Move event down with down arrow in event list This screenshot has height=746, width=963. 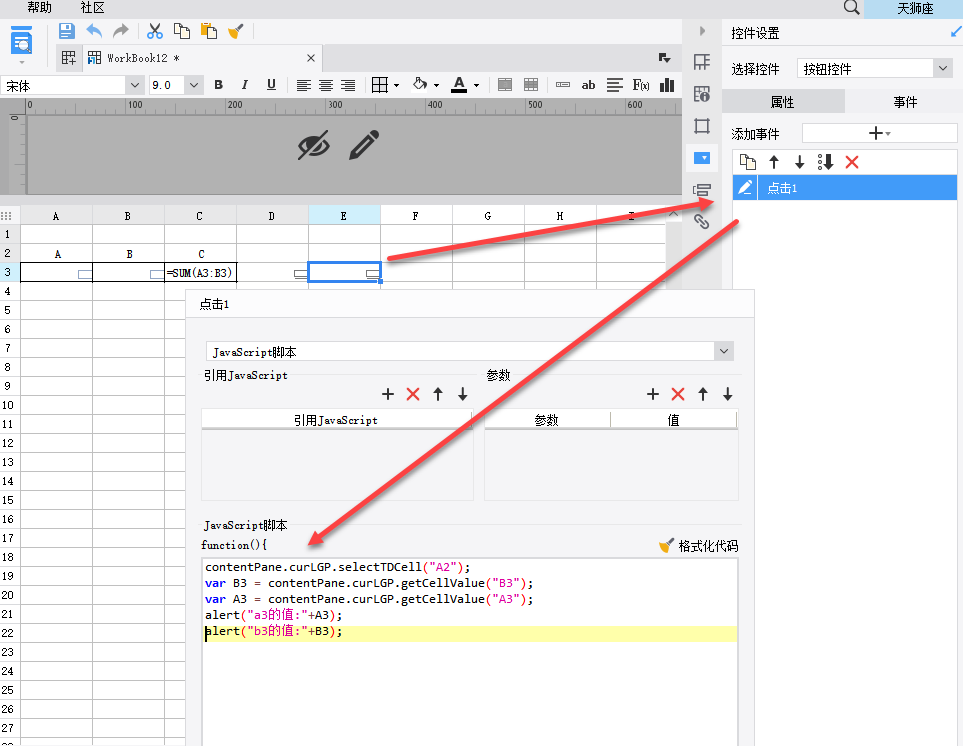799,162
